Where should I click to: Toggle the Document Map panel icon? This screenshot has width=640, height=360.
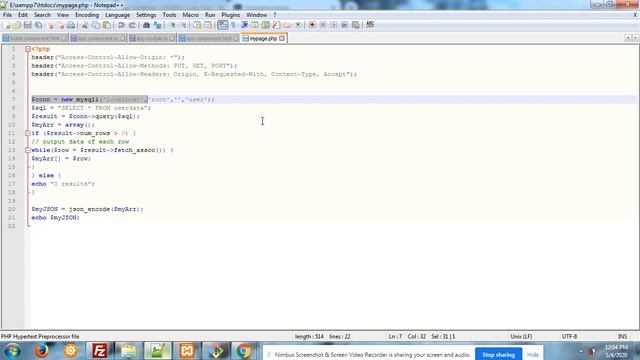tap(265, 25)
